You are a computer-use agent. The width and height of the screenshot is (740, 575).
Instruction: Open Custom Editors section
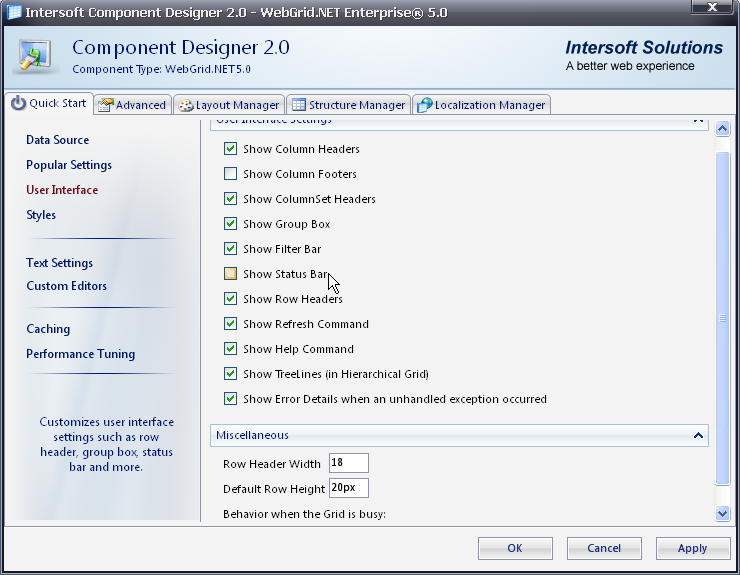click(67, 286)
